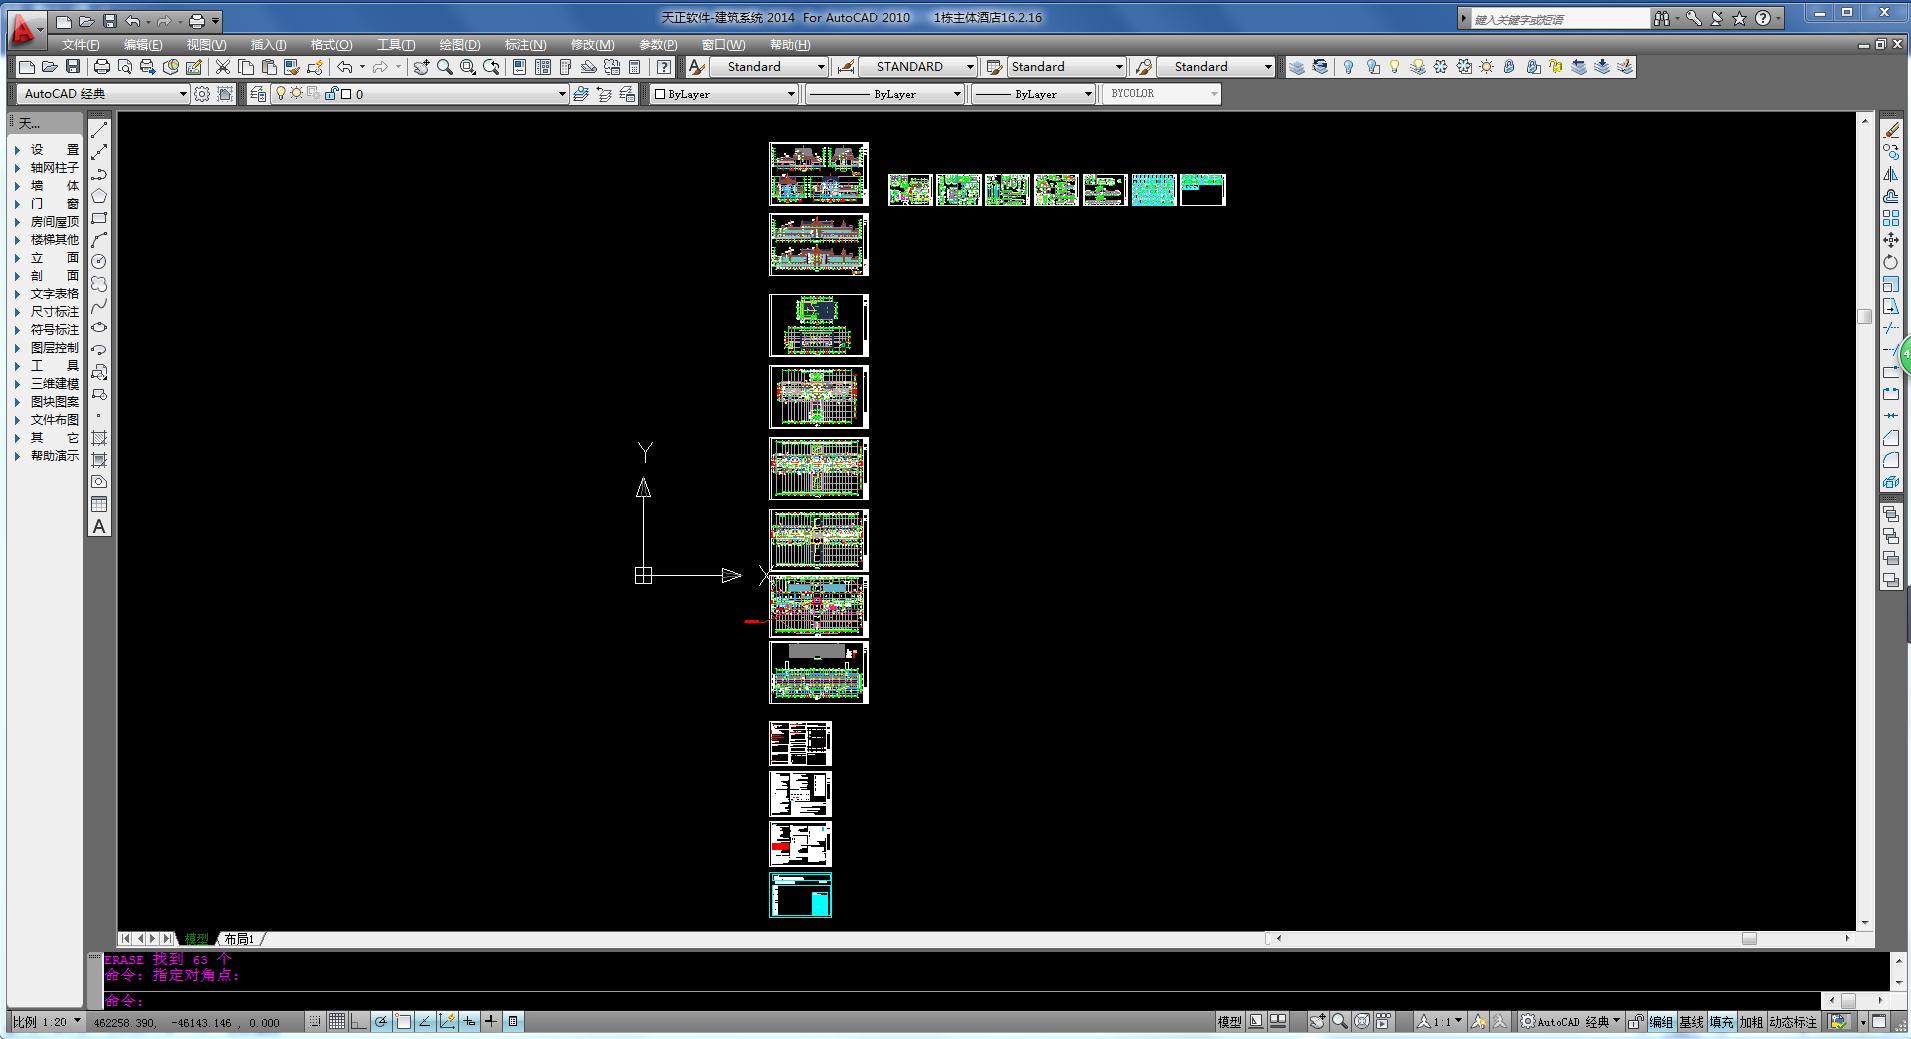Select the Pan realtime hand tool

pyautogui.click(x=421, y=67)
